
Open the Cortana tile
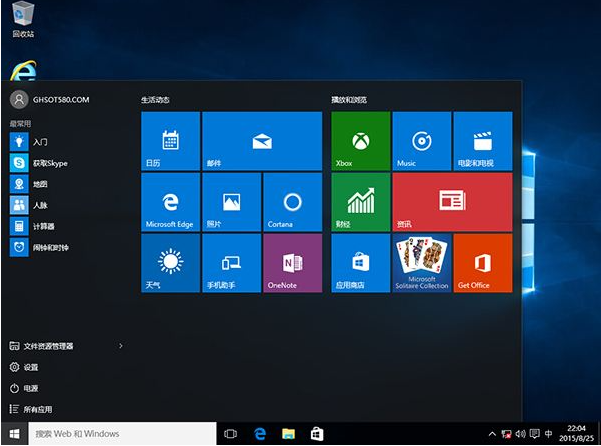click(292, 202)
